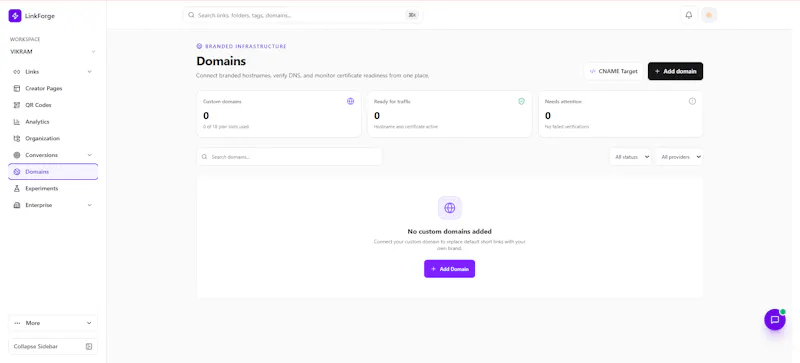Click the LinkForge logo icon
Screen dimensions: 800x363
click(x=15, y=16)
